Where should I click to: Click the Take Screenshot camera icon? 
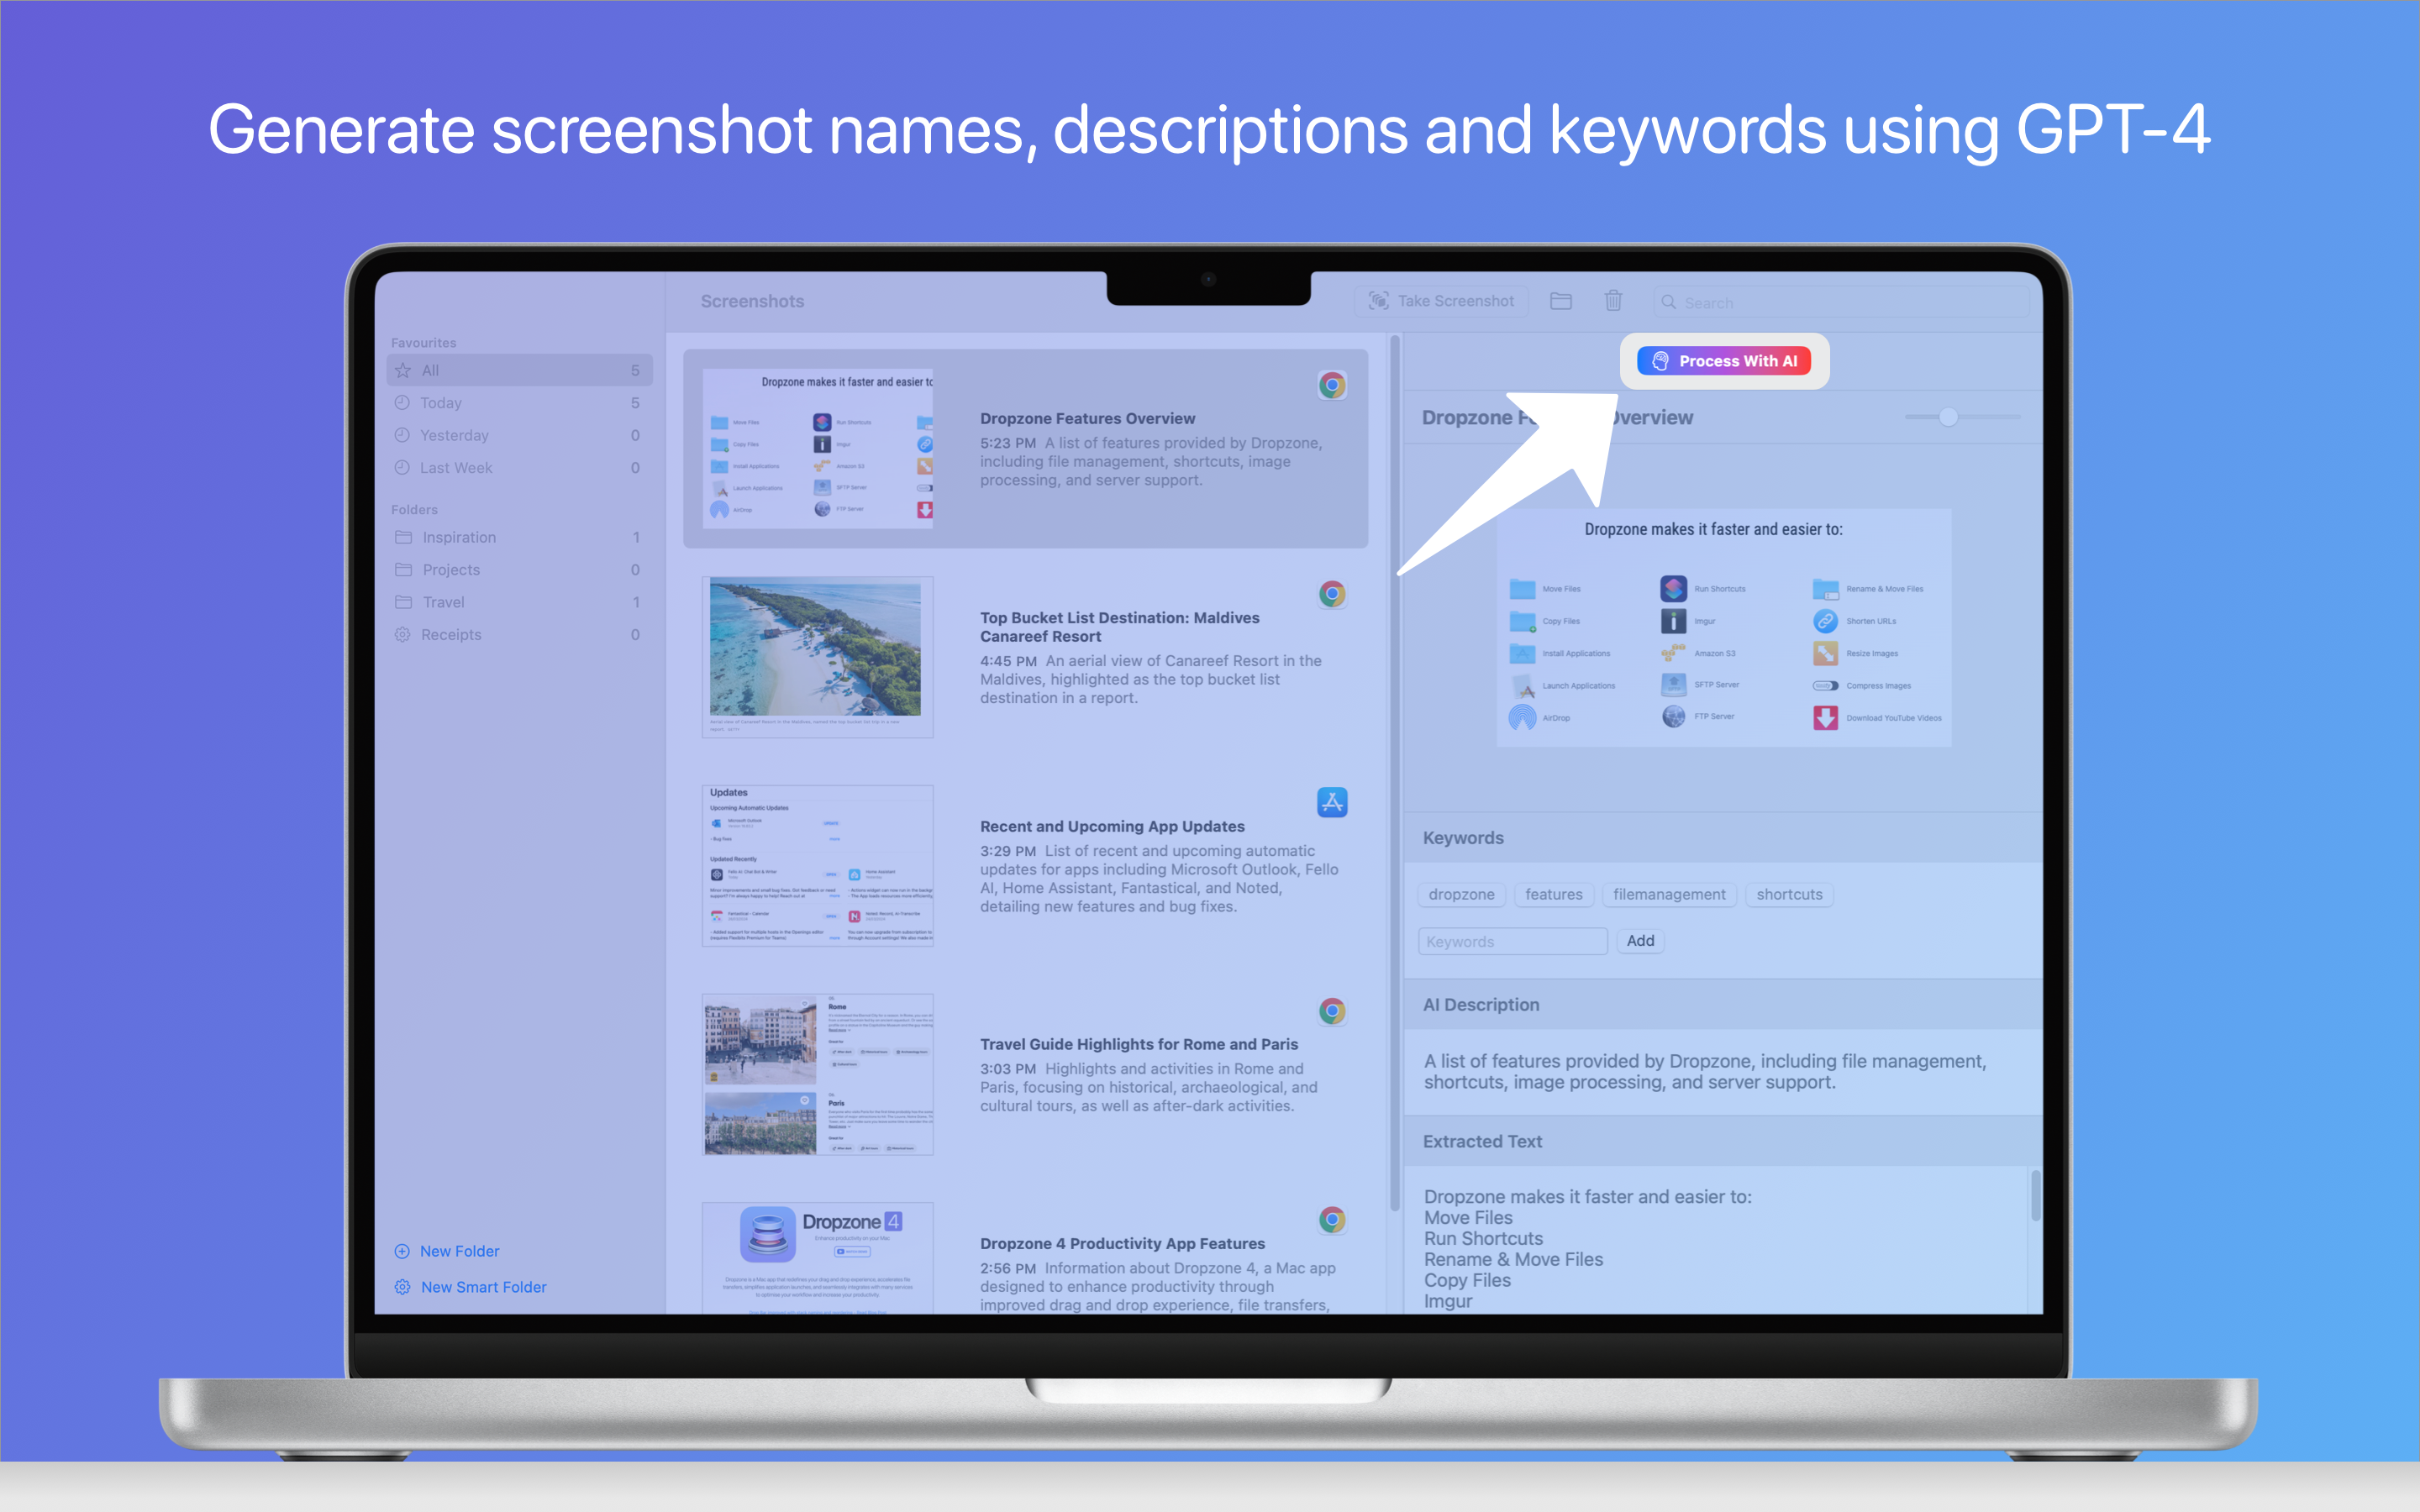(1378, 301)
